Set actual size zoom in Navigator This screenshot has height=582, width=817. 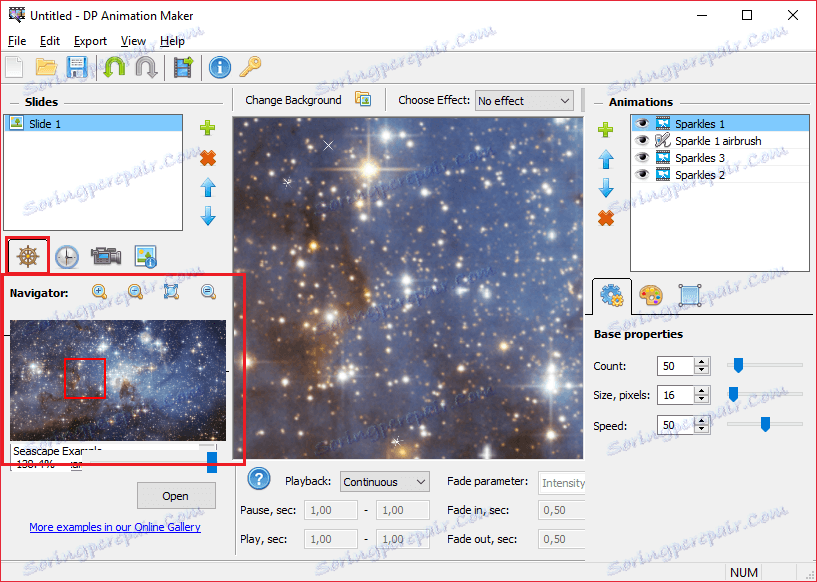(208, 292)
